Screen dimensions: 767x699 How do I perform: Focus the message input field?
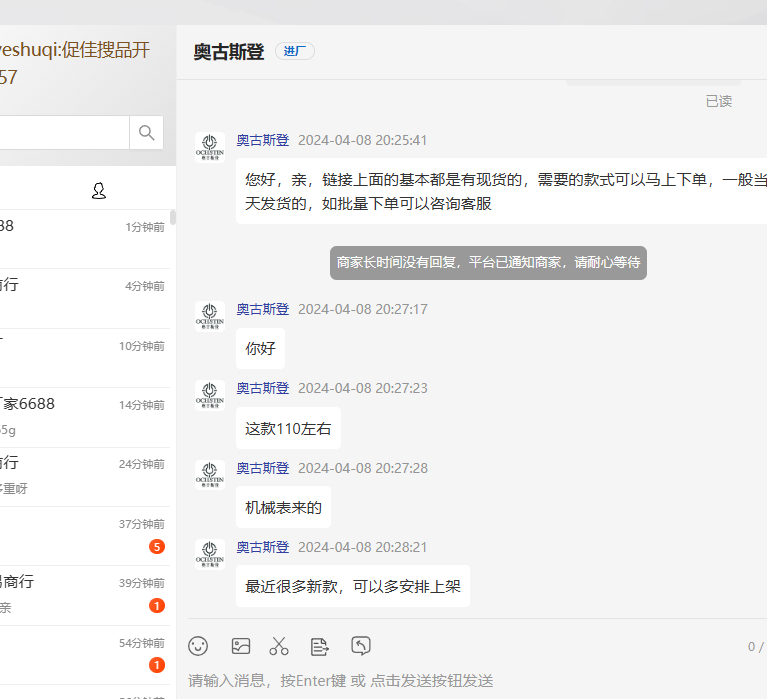coord(470,681)
